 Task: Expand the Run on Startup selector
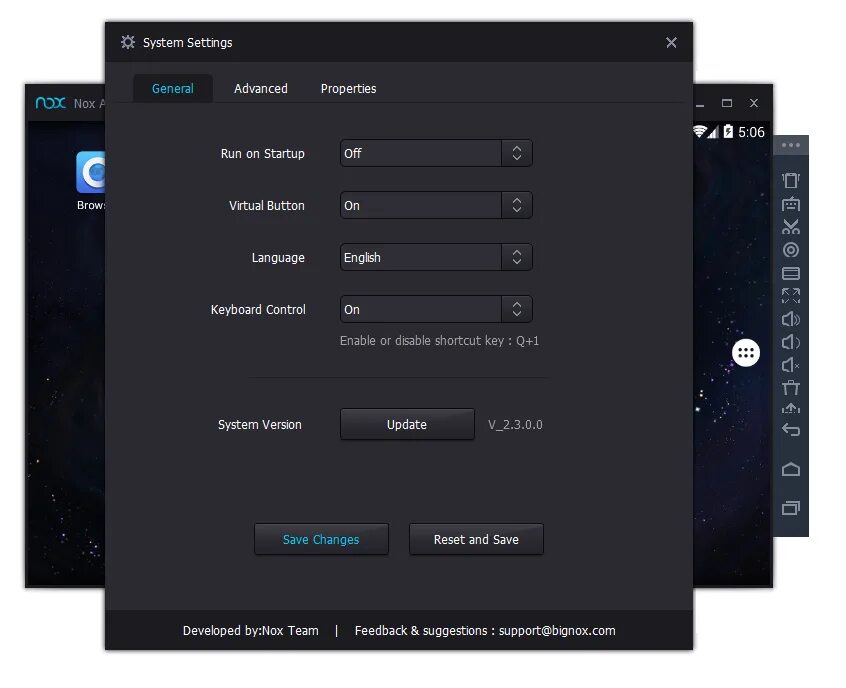point(517,153)
